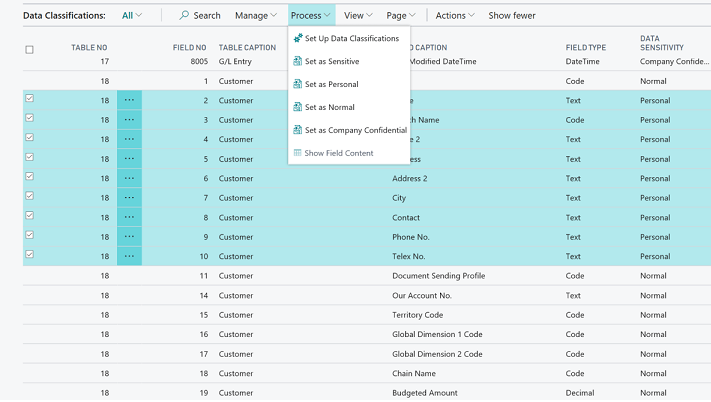Viewport: 711px width, 402px height.
Task: Click the Search magnifier icon
Action: tap(184, 15)
